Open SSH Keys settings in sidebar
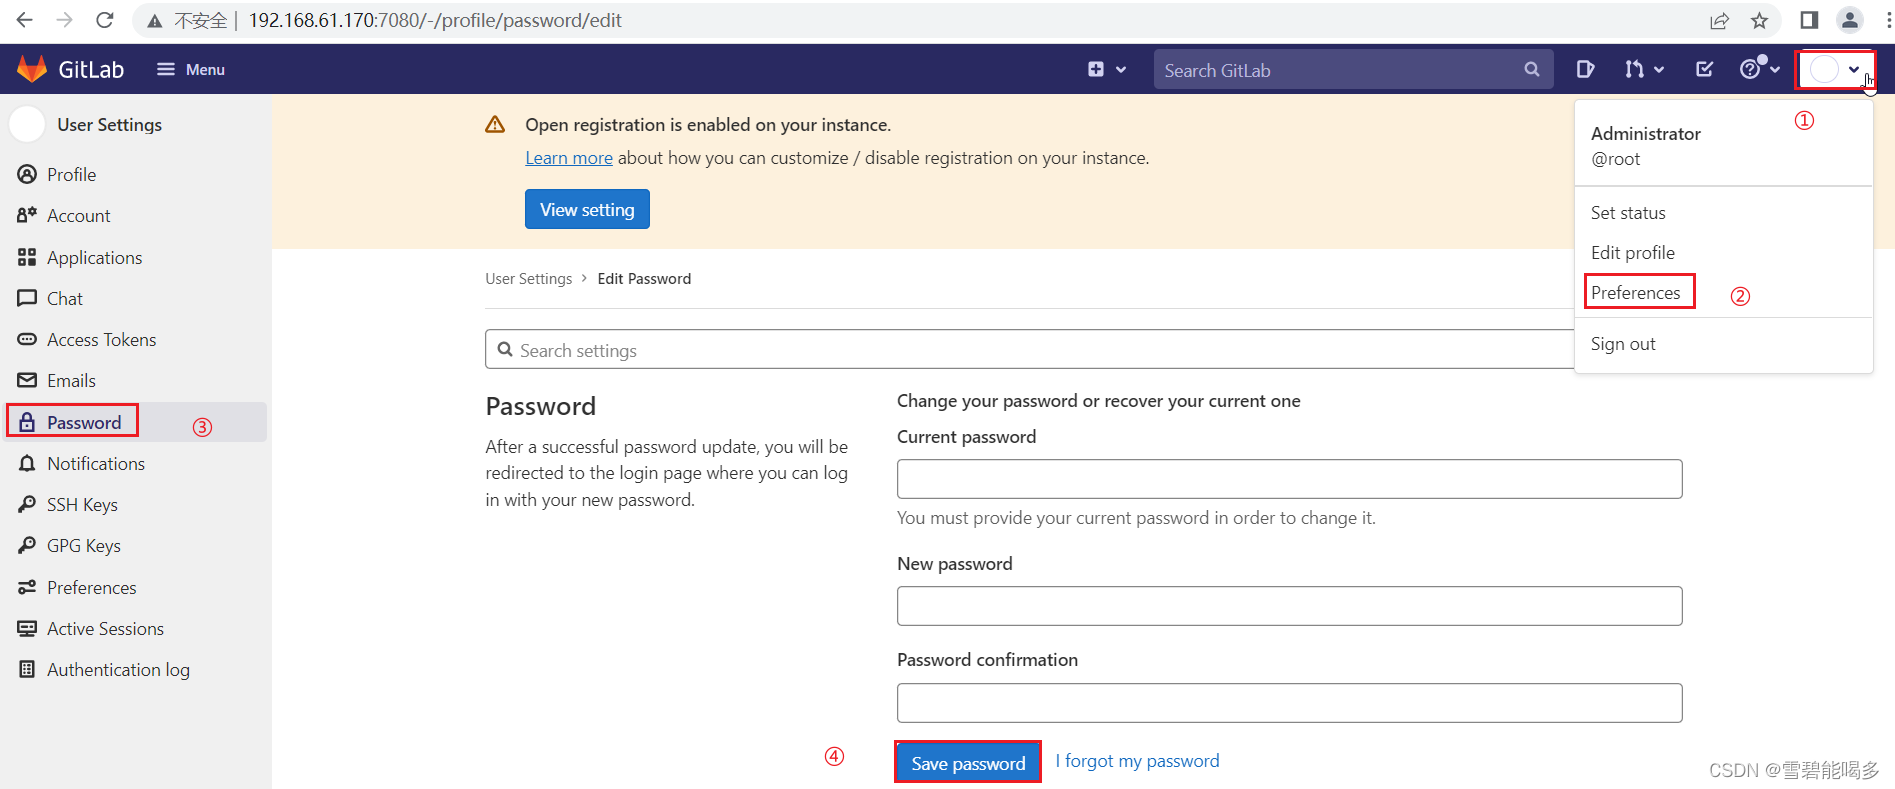The height and width of the screenshot is (789, 1895). tap(82, 505)
